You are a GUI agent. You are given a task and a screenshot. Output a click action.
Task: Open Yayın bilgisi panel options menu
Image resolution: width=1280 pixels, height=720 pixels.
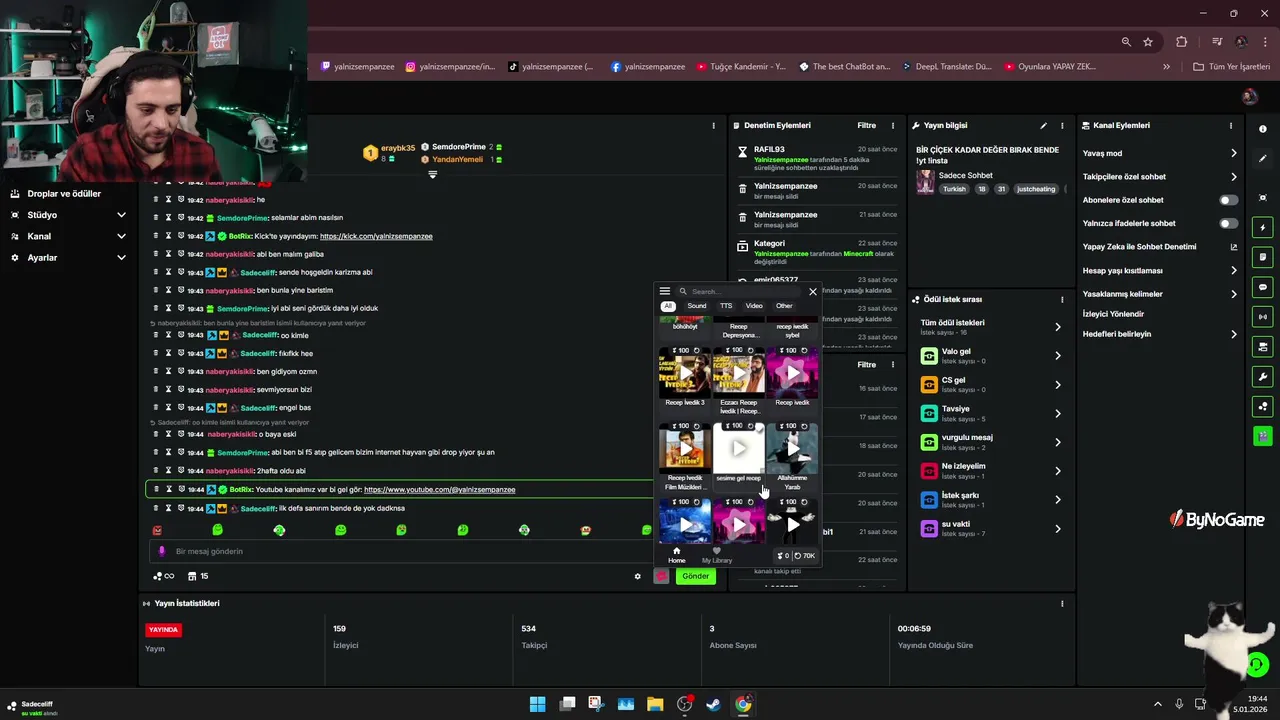[1062, 126]
